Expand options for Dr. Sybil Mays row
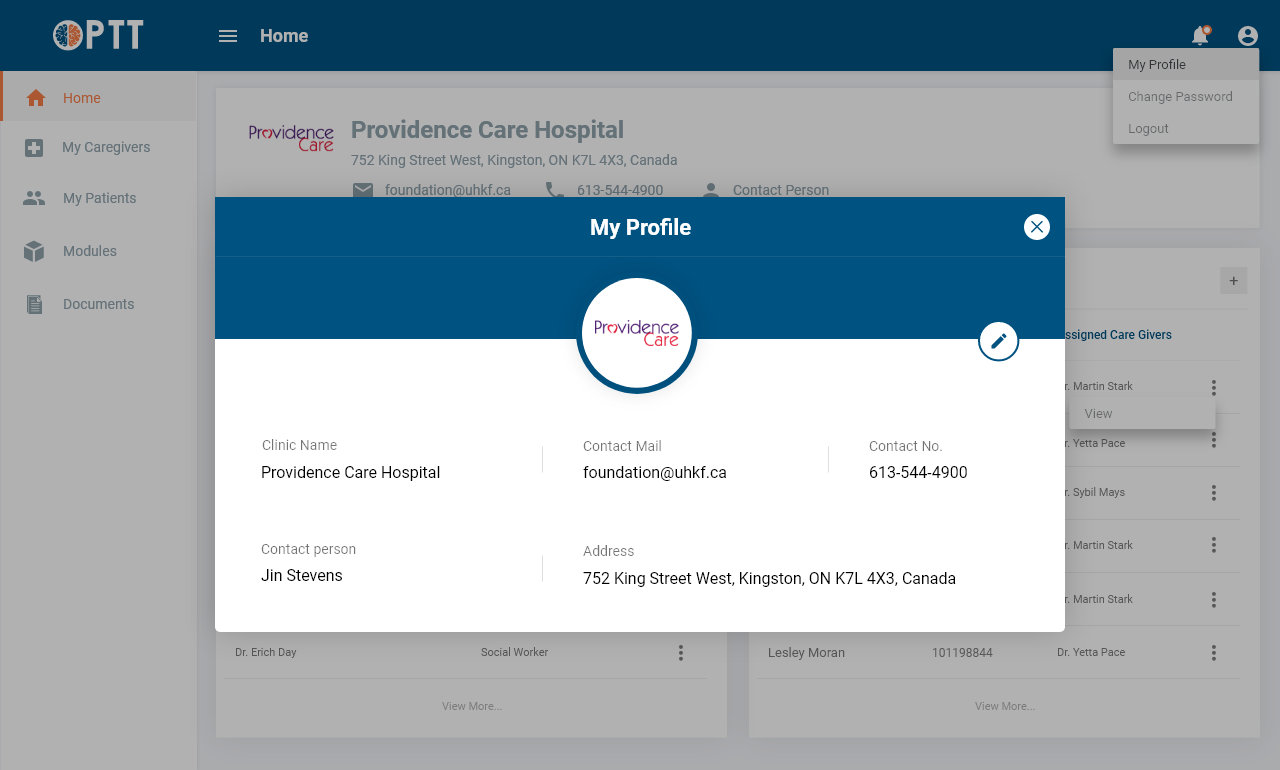 [1213, 493]
